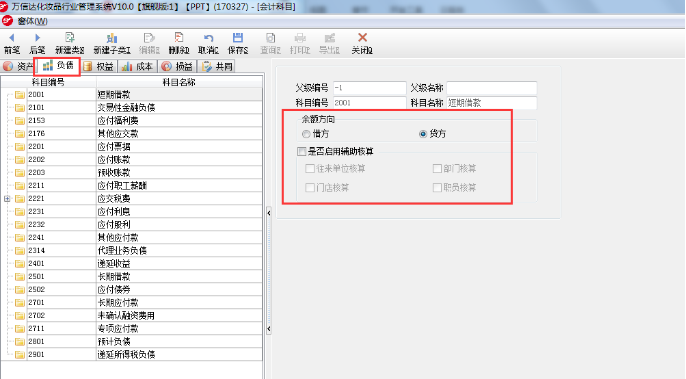Click the 取消 undo toolbar icon
The height and width of the screenshot is (379, 686).
point(208,38)
